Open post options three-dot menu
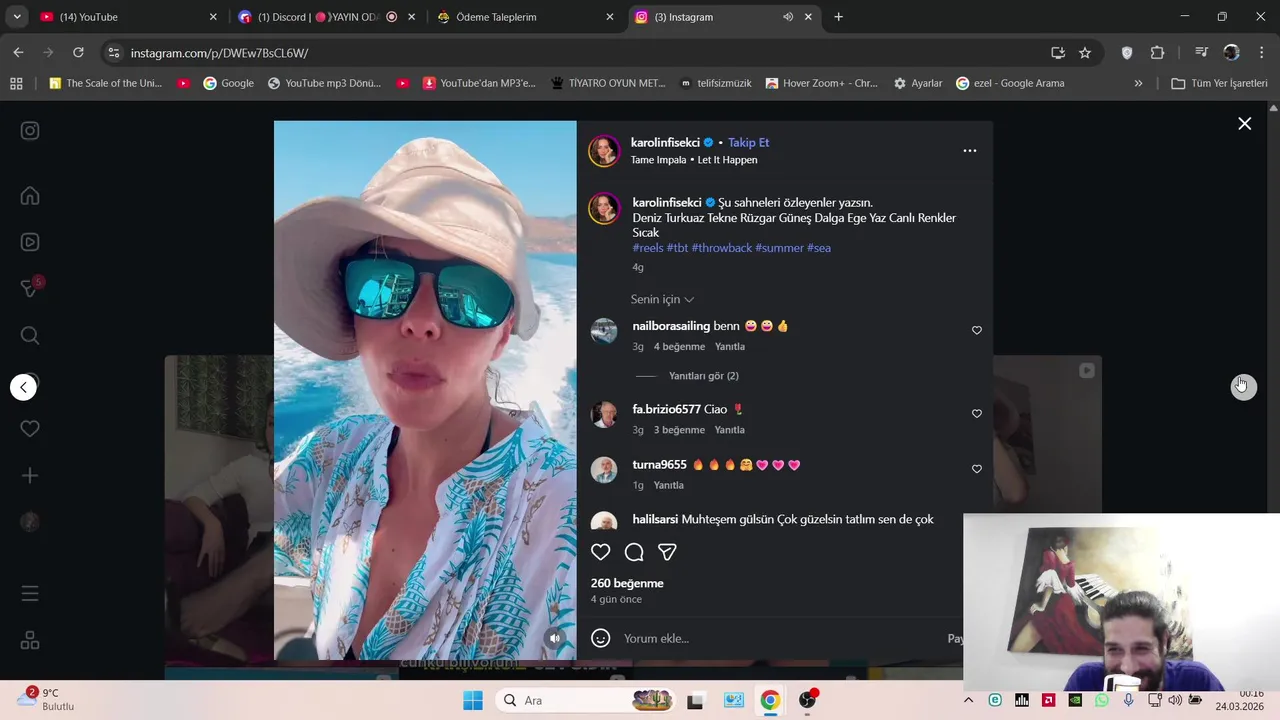1280x720 pixels. pos(969,151)
